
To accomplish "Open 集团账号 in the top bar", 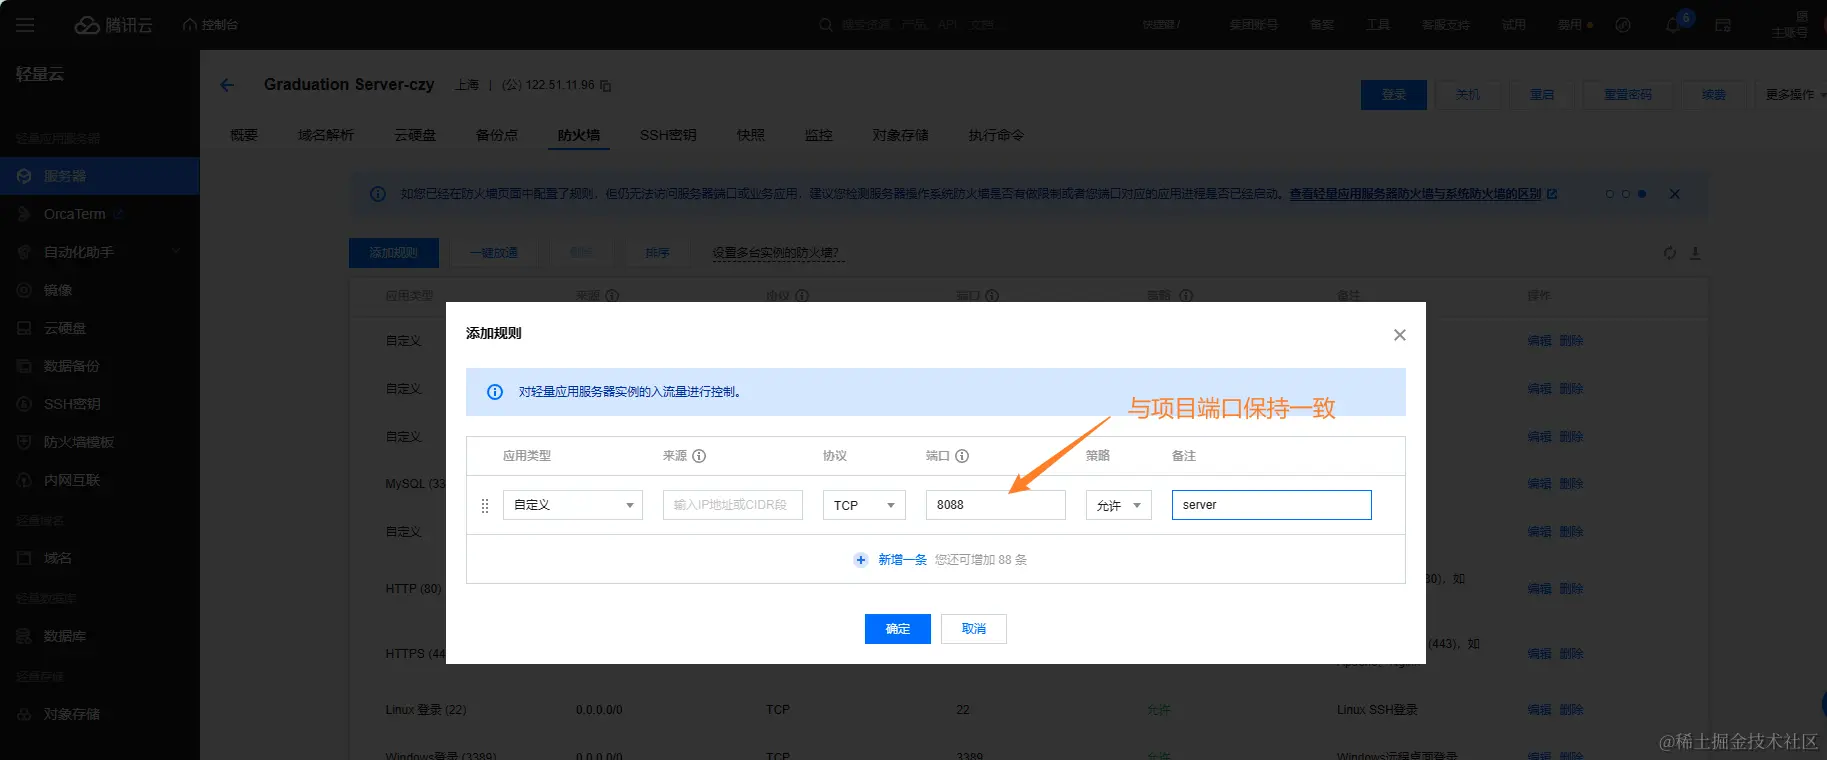I will coord(1253,25).
